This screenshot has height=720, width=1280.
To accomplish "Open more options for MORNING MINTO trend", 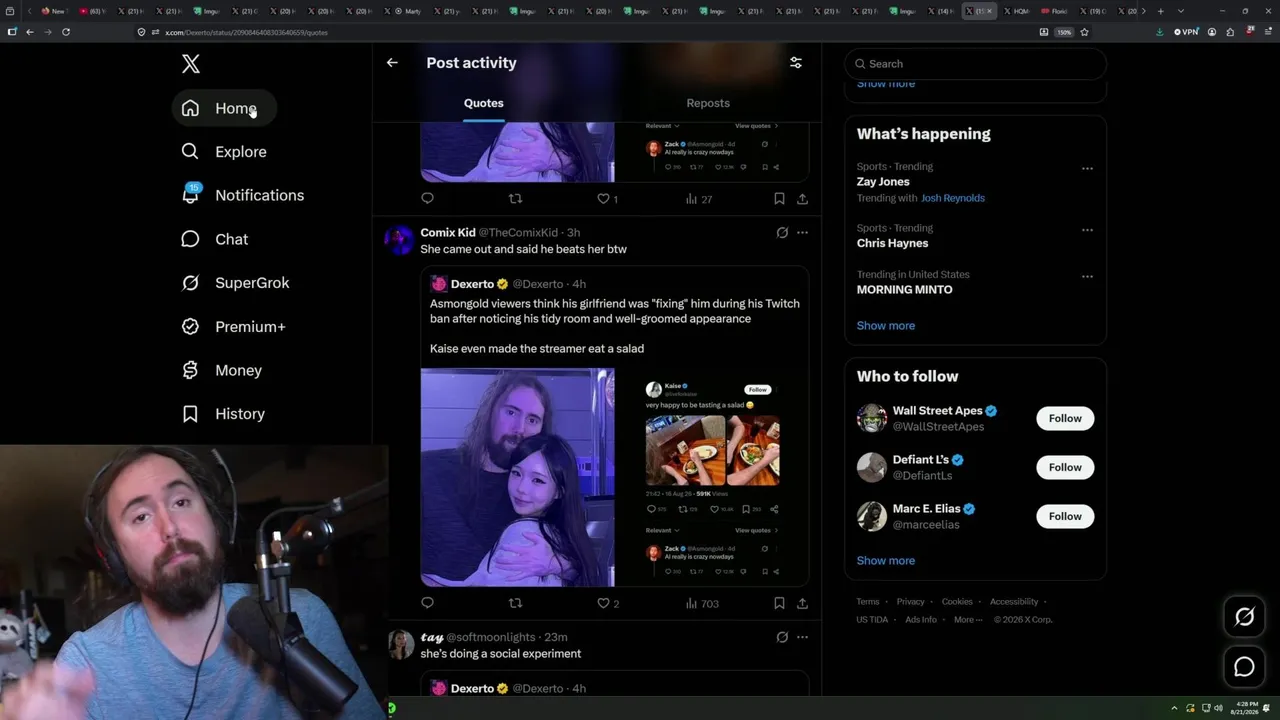I will tap(1087, 276).
